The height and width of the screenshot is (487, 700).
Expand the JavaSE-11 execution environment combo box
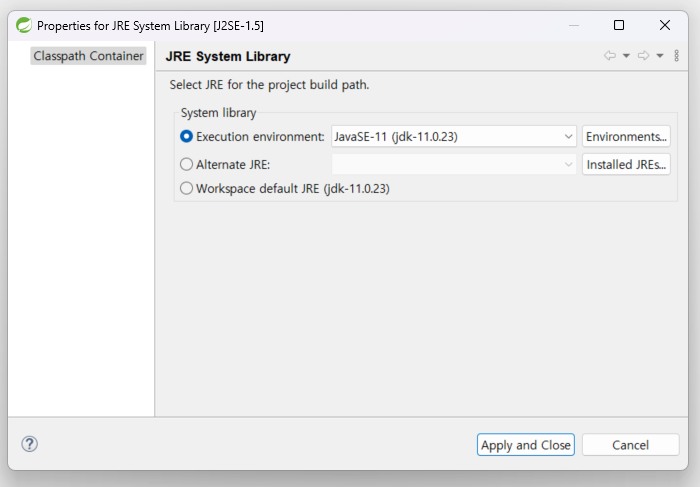coord(454,136)
